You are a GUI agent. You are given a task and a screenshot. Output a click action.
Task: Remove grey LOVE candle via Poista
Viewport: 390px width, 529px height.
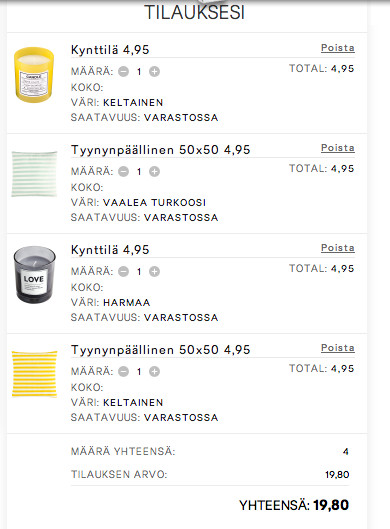point(338,248)
